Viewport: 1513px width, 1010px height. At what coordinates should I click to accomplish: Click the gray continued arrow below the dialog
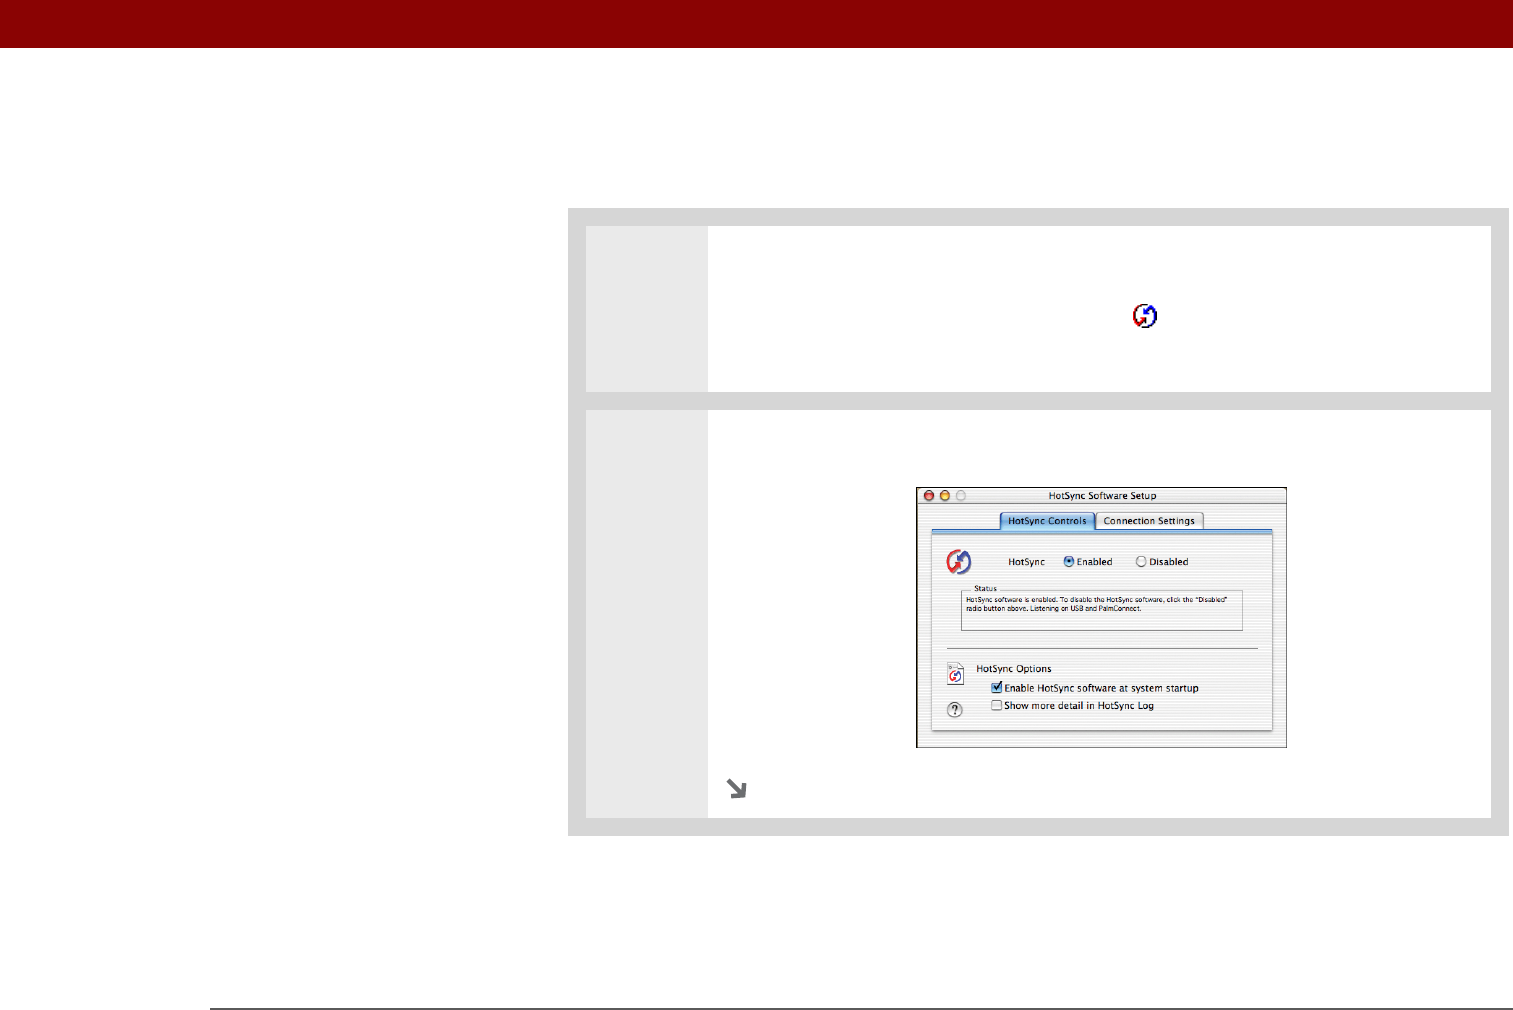tap(737, 789)
